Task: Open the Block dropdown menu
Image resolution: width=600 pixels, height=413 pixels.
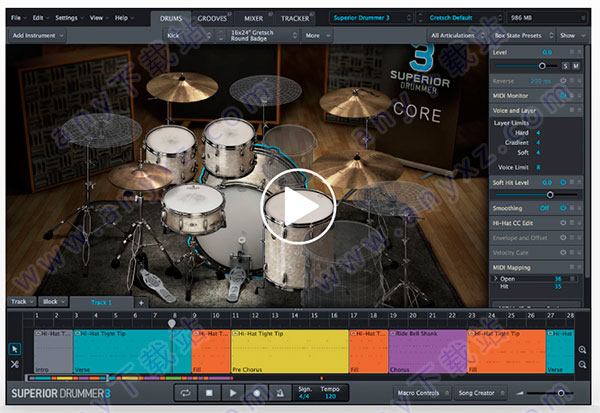Action: tap(53, 302)
